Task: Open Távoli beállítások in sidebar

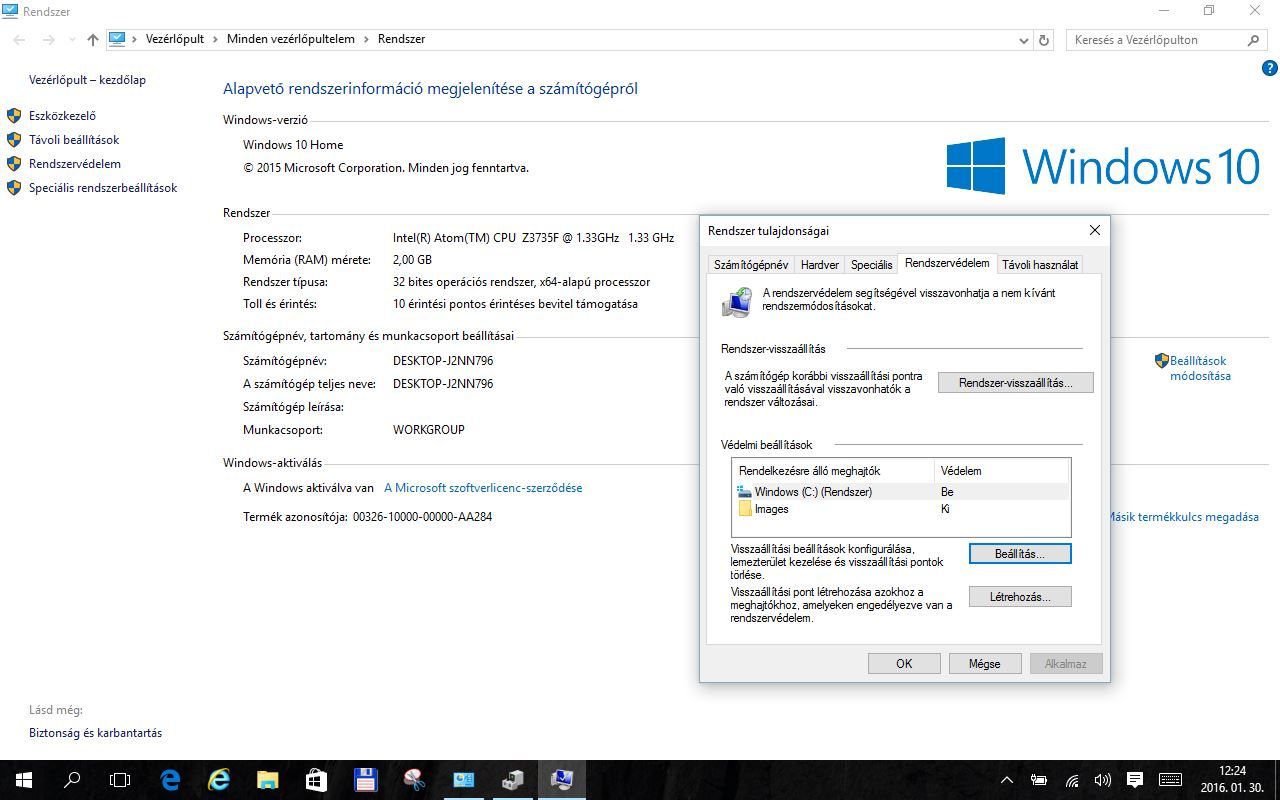Action: [x=74, y=140]
